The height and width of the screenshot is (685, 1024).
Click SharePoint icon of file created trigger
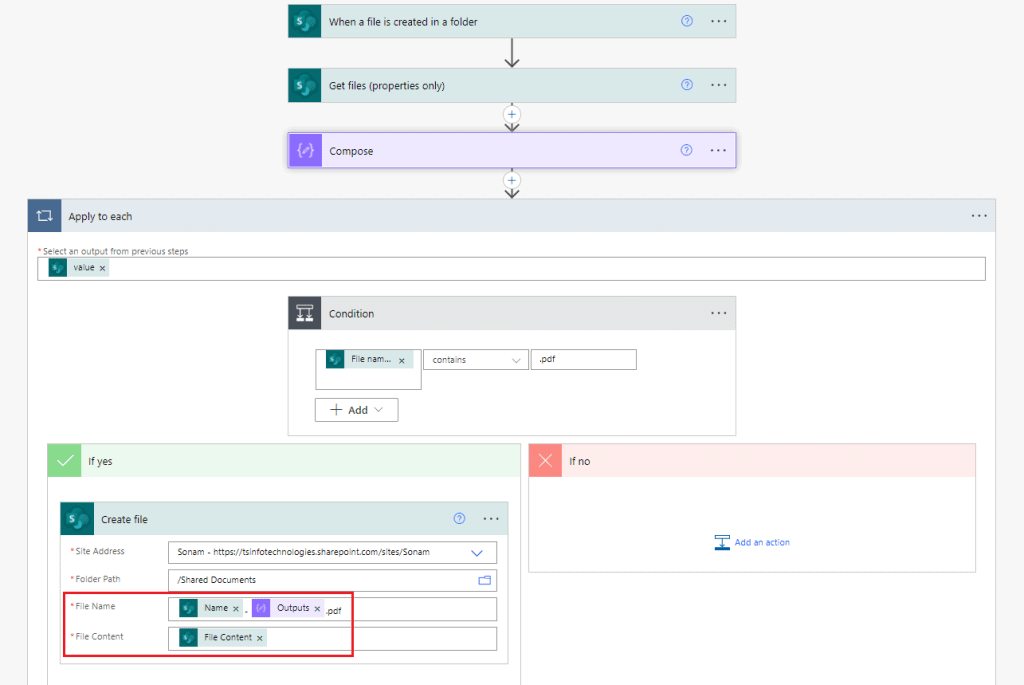(x=304, y=21)
